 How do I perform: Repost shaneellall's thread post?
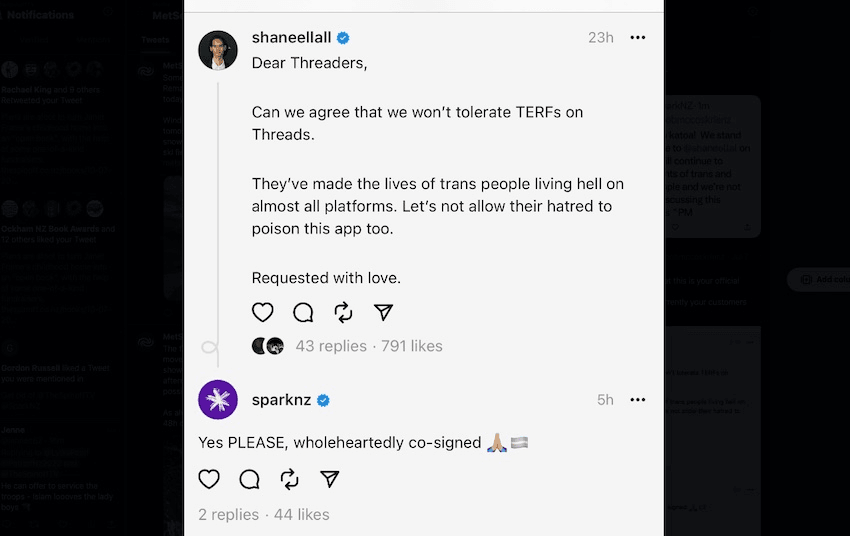click(343, 313)
